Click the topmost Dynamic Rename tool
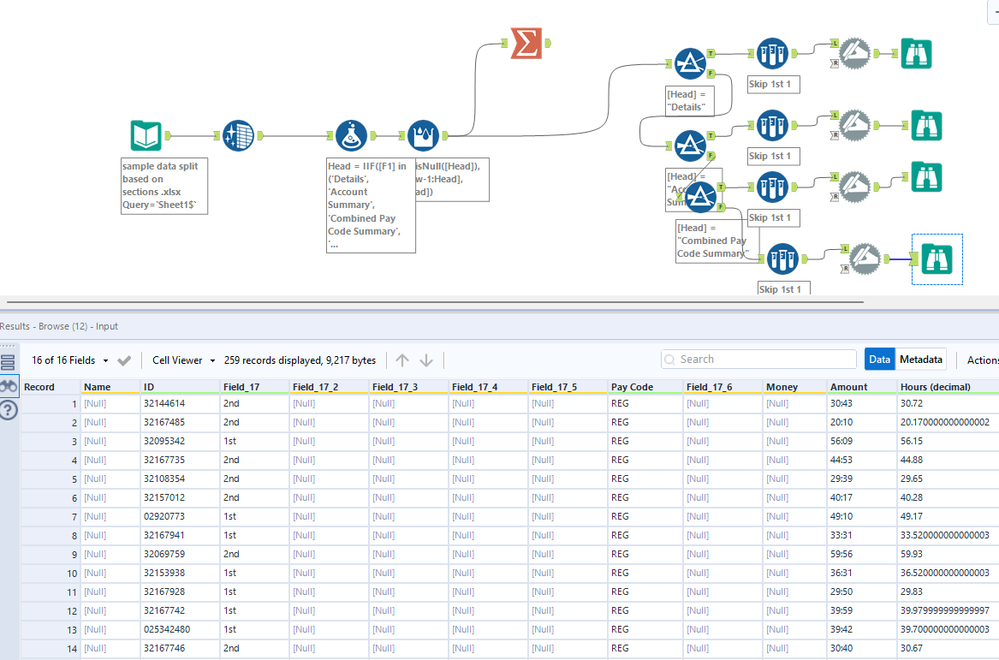999x660 pixels. tap(854, 53)
